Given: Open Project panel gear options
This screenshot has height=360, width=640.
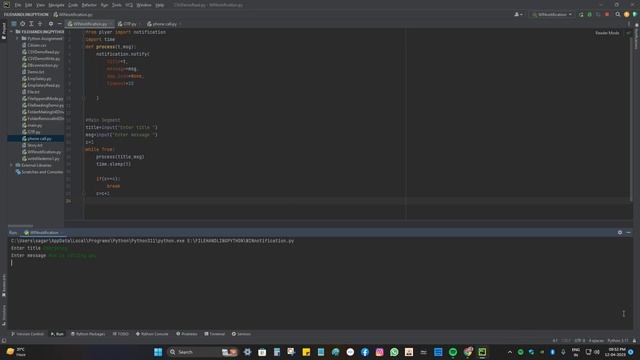Looking at the screenshot, I should 51,24.
